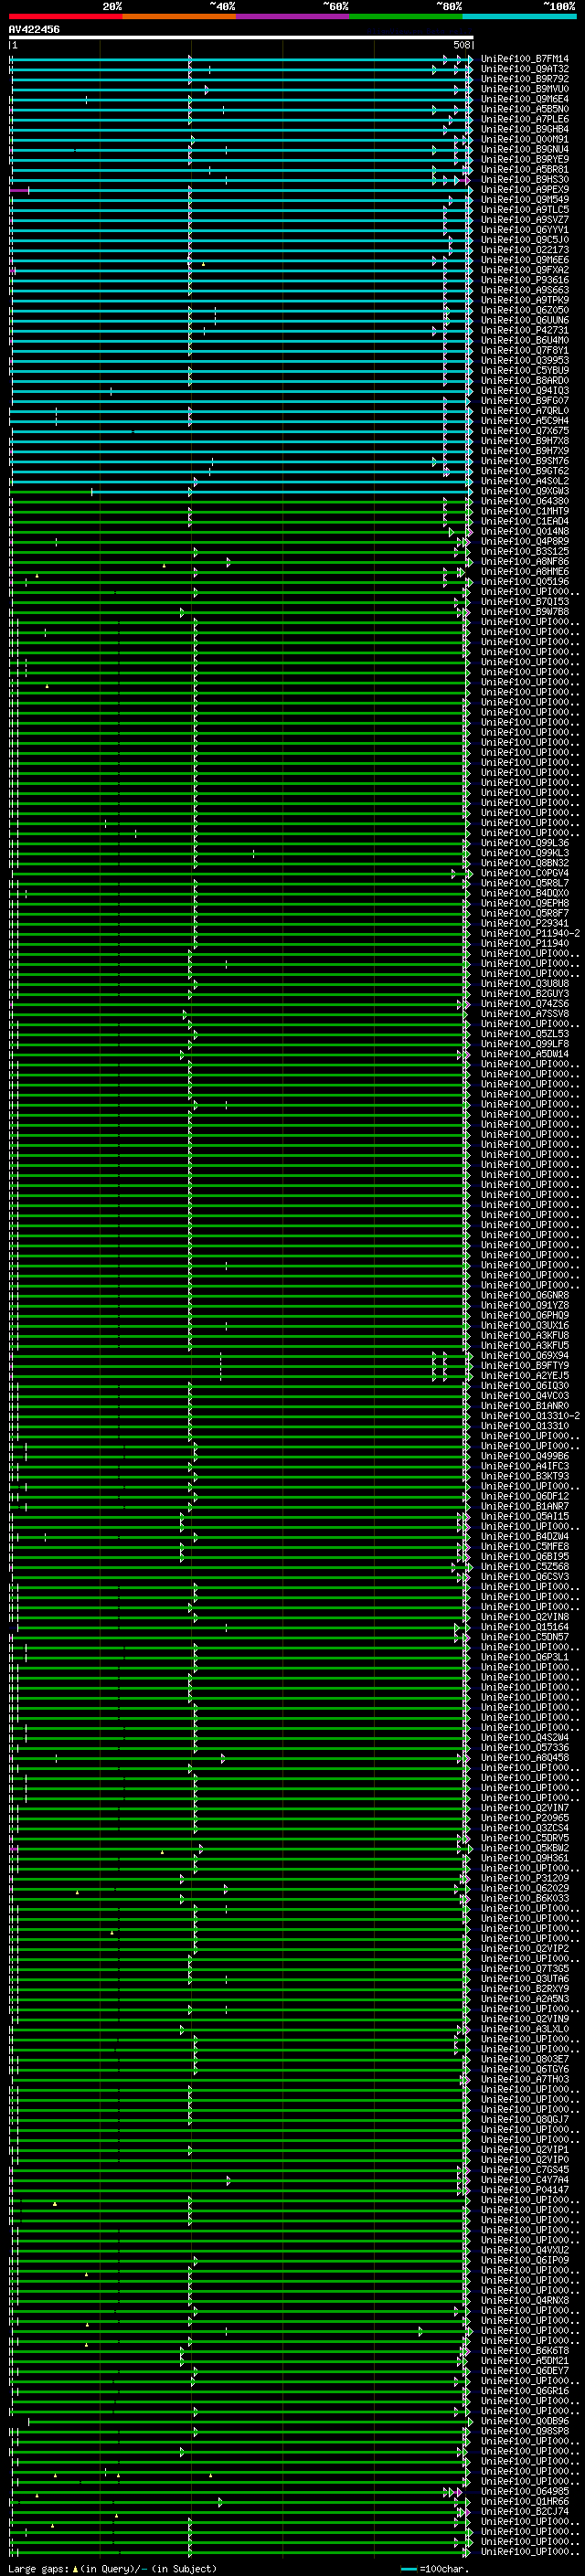Select the UniRef100_P93616 label

524,280
